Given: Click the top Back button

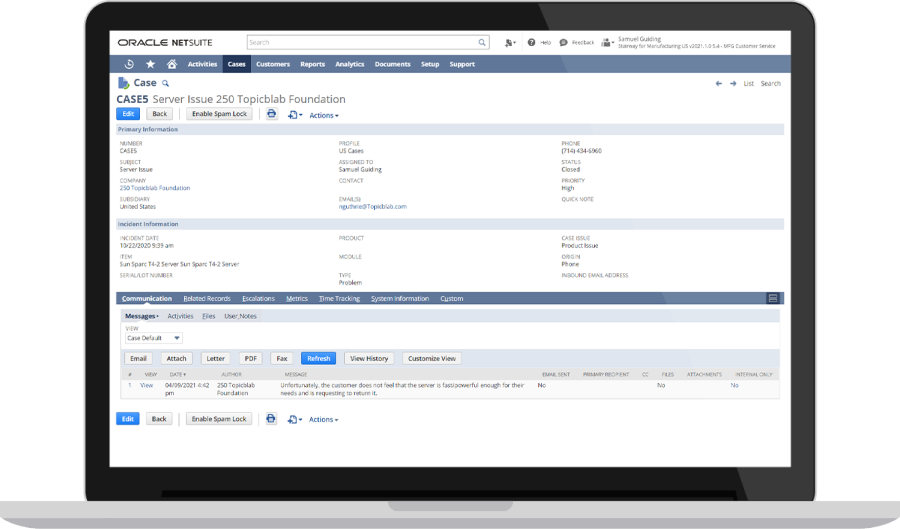Looking at the screenshot, I should click(x=160, y=114).
